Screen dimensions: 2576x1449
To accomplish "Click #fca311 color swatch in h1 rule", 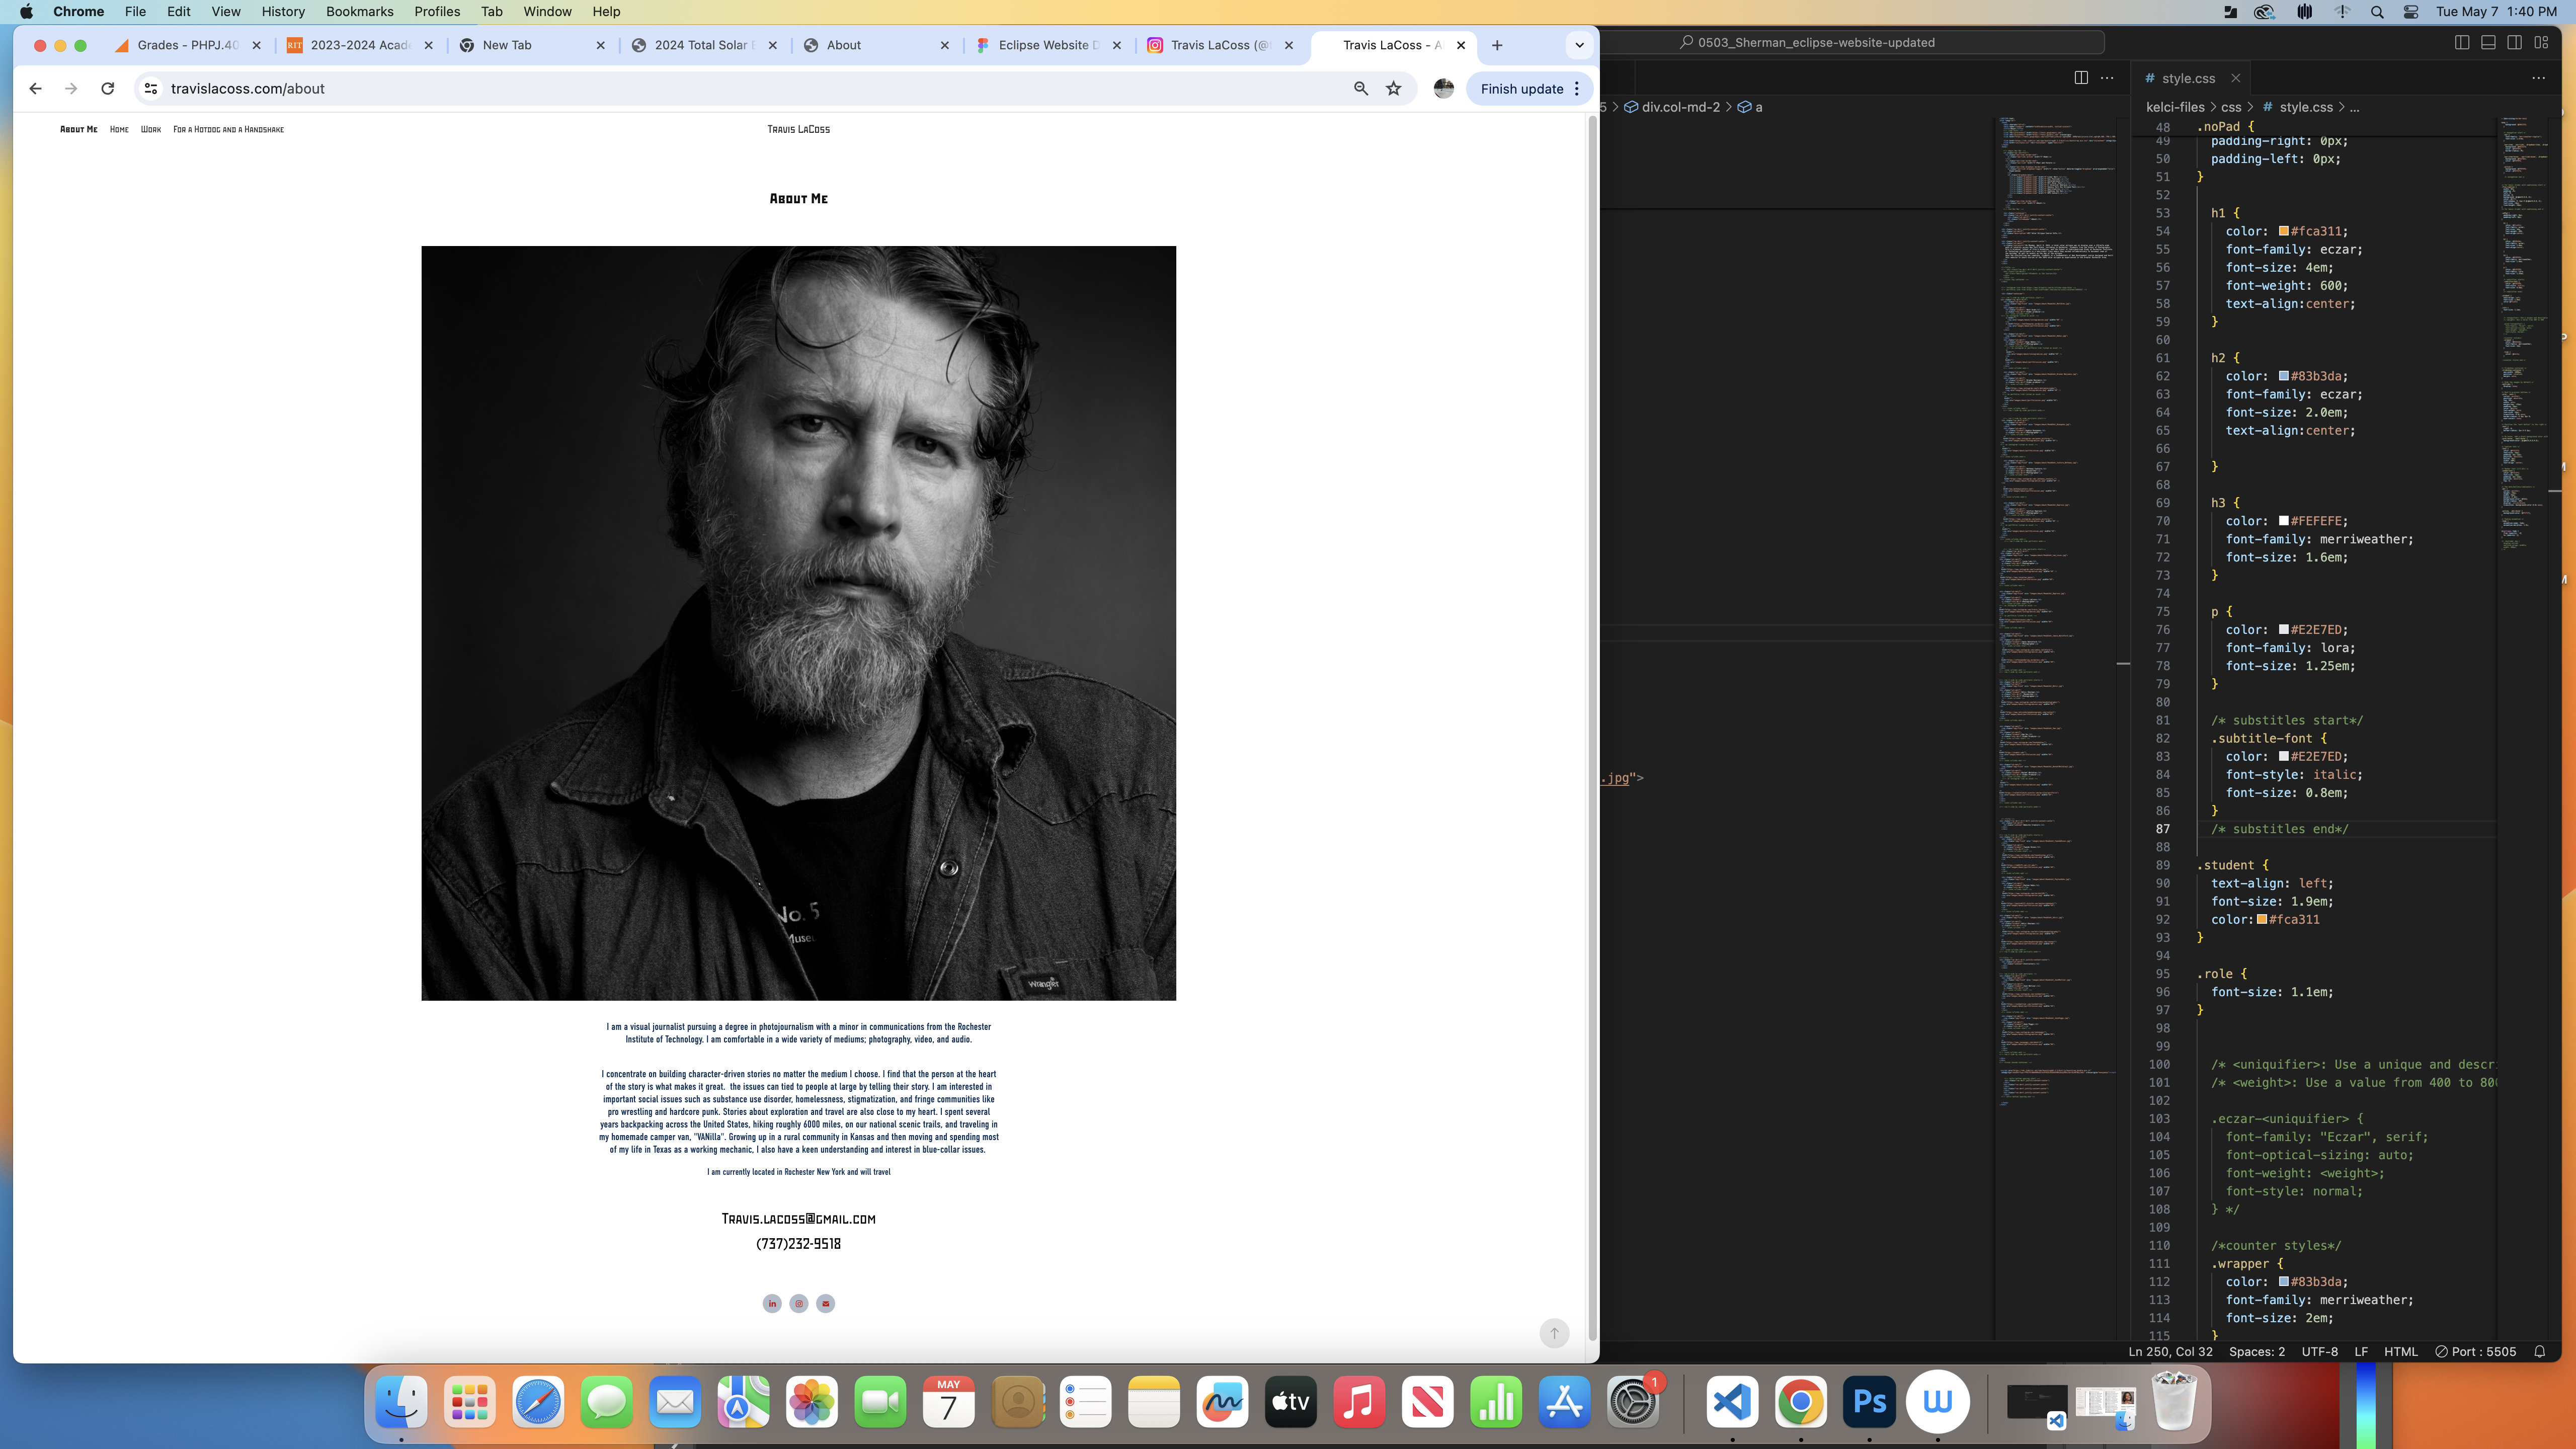I will pyautogui.click(x=2284, y=231).
